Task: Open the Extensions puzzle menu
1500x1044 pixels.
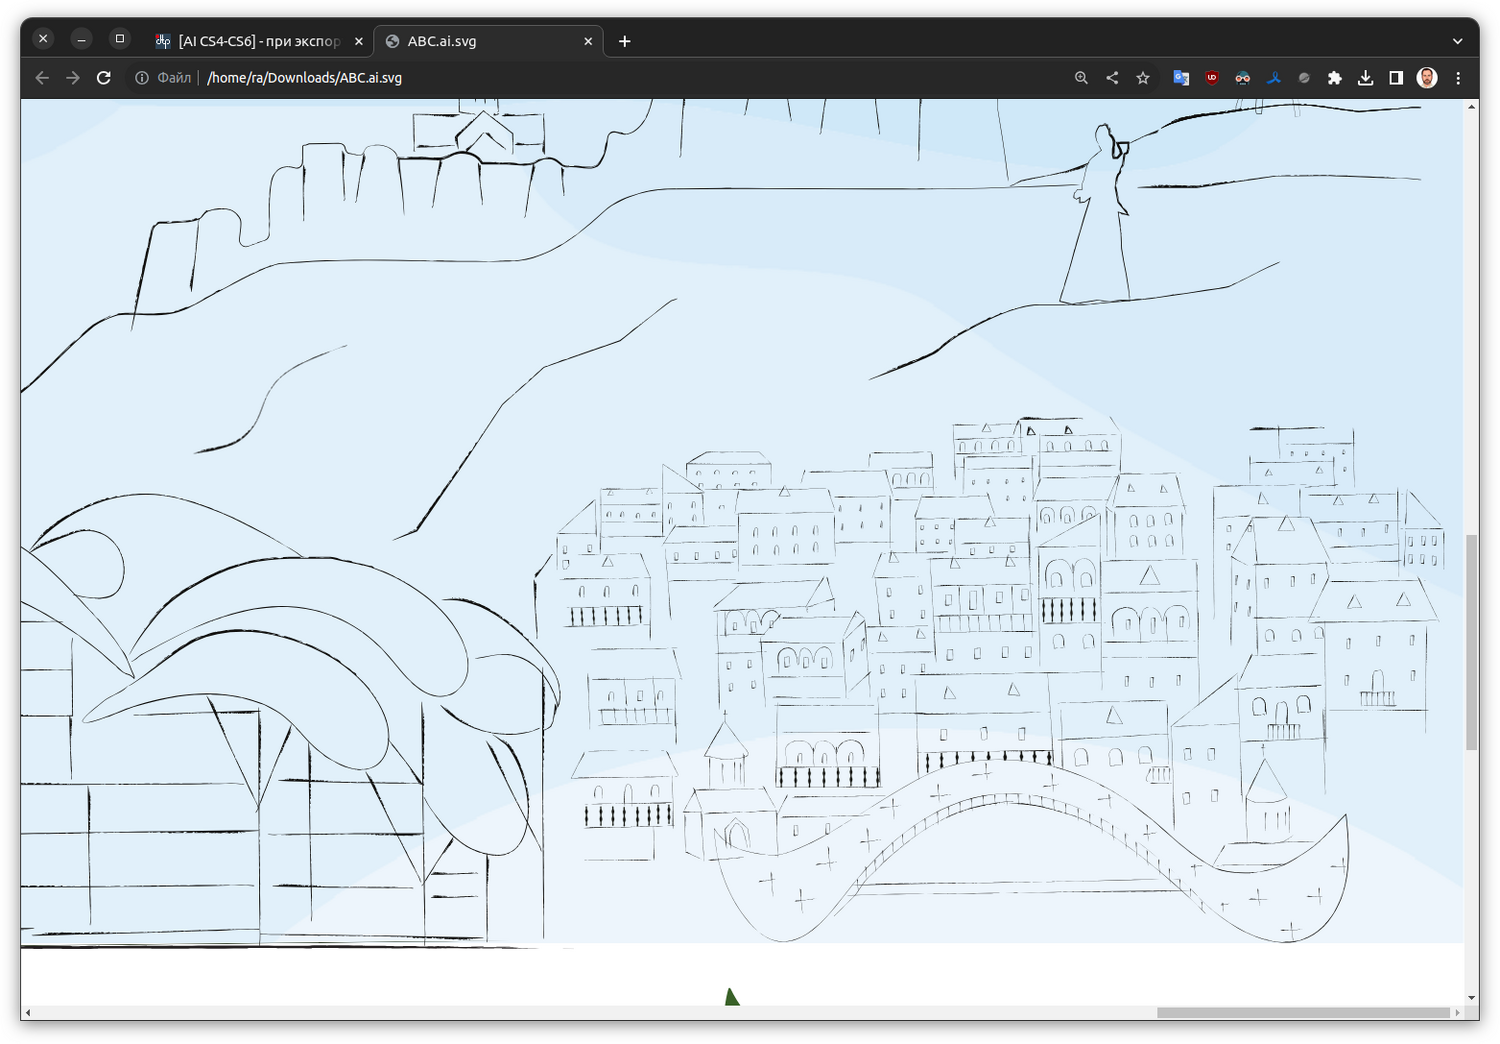Action: [x=1335, y=78]
